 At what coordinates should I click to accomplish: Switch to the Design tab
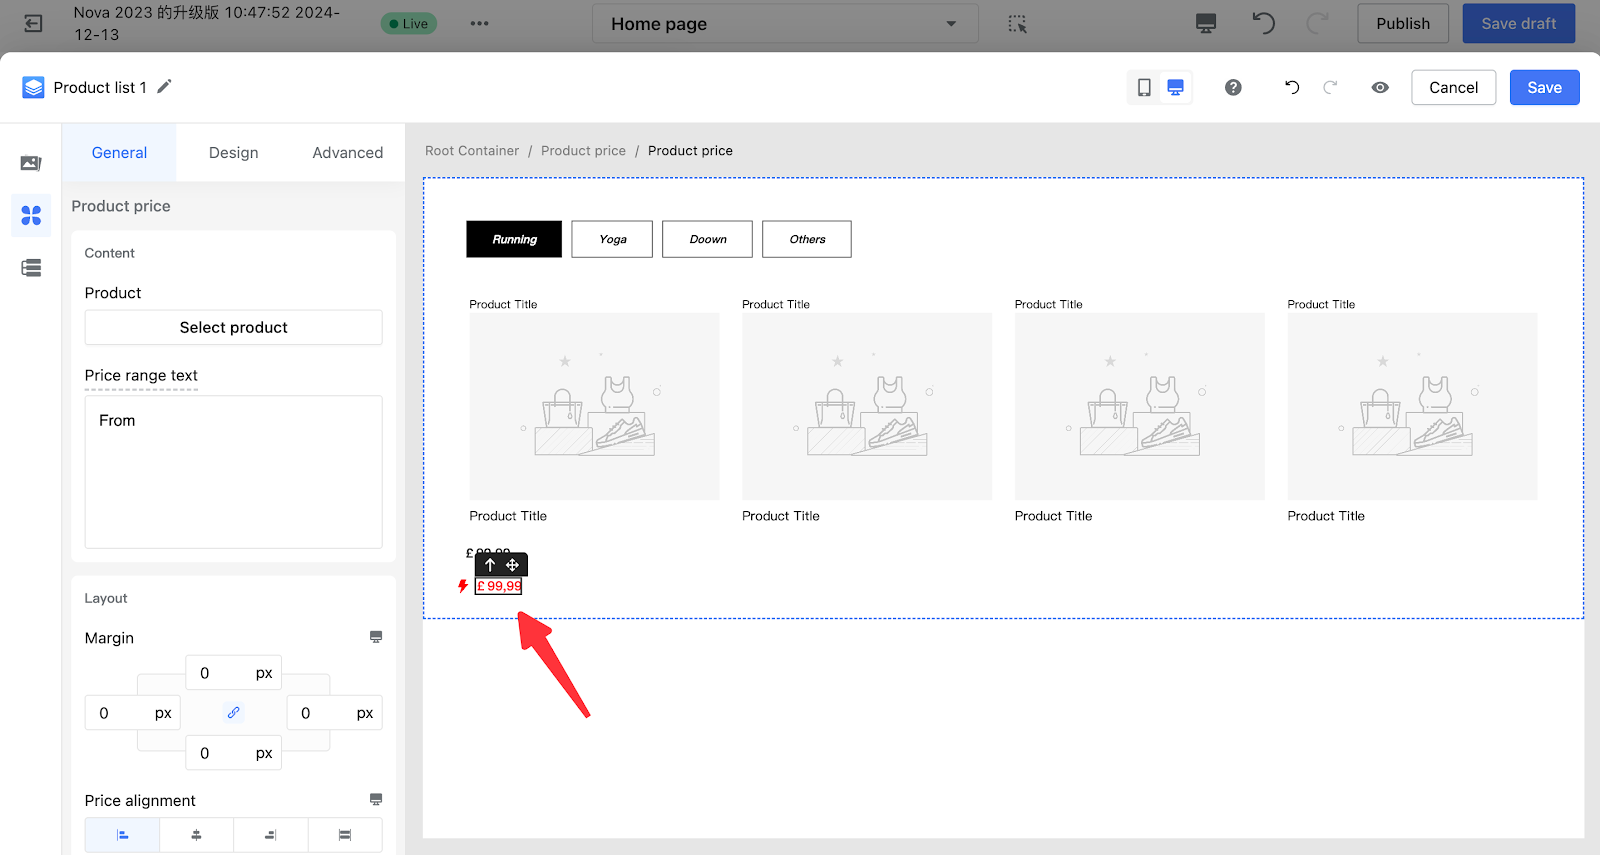click(233, 153)
